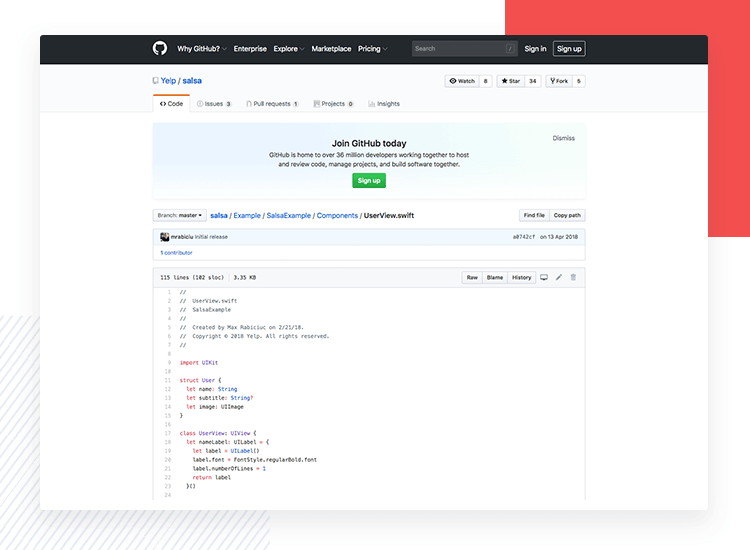
Task: Open Branch: master selector
Action: pos(179,215)
